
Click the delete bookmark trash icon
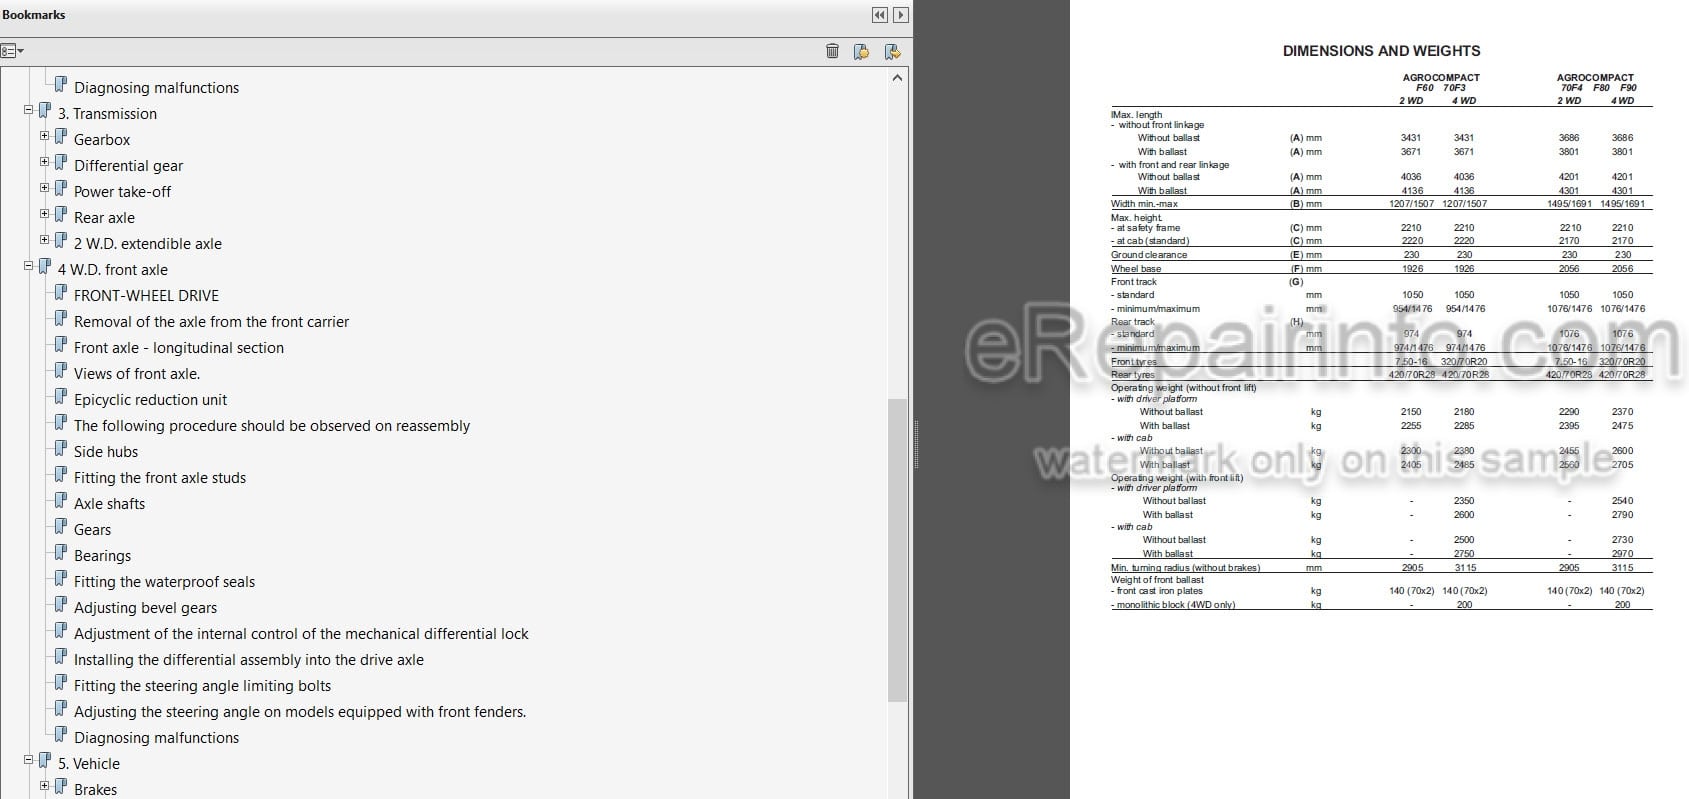click(832, 51)
